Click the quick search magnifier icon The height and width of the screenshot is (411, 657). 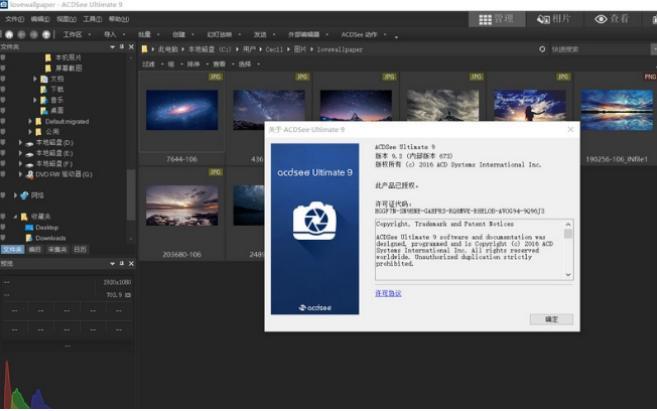(x=541, y=48)
